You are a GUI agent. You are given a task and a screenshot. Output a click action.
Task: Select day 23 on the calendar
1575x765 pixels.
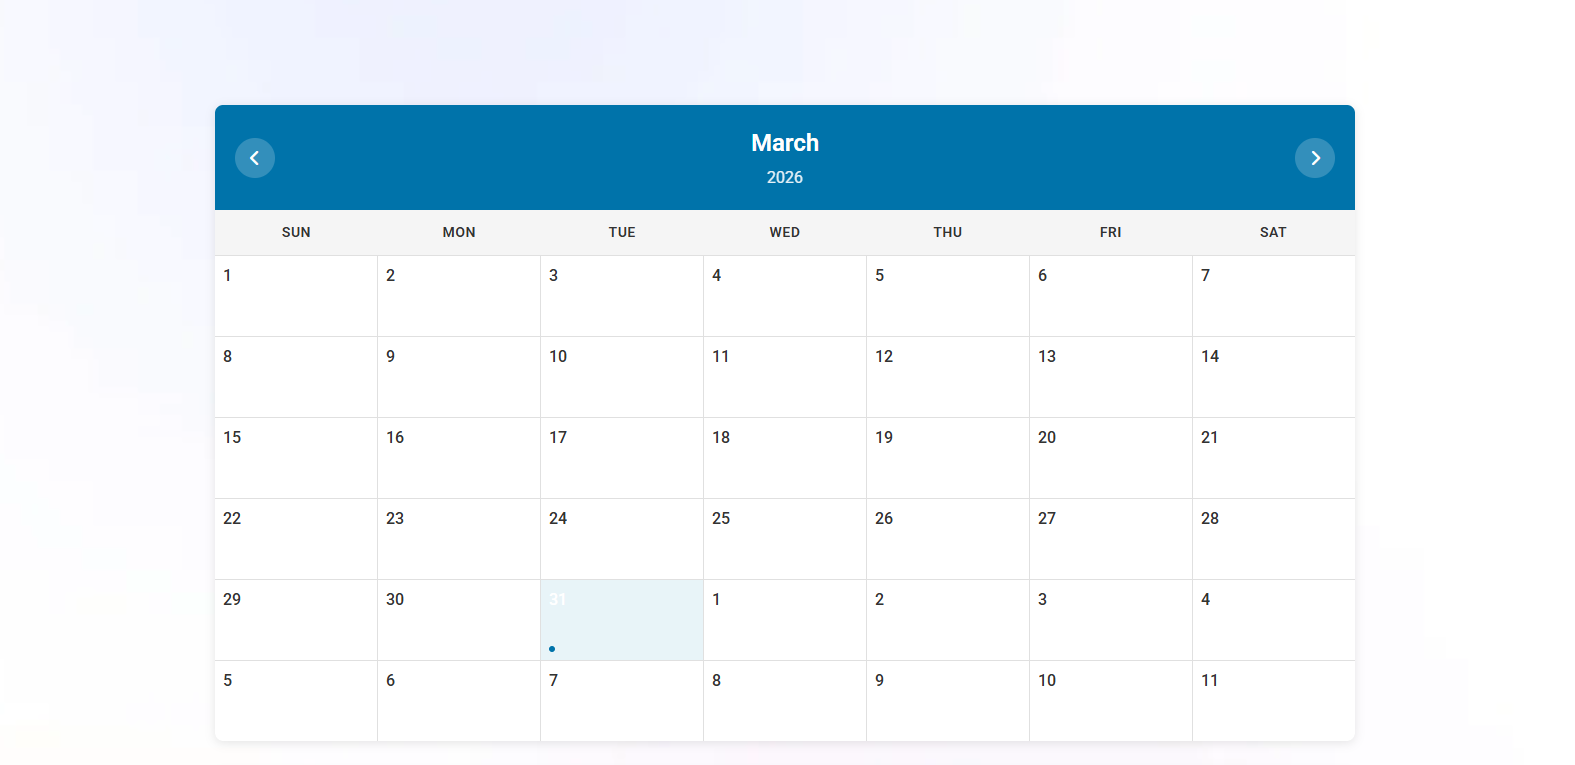pos(459,539)
